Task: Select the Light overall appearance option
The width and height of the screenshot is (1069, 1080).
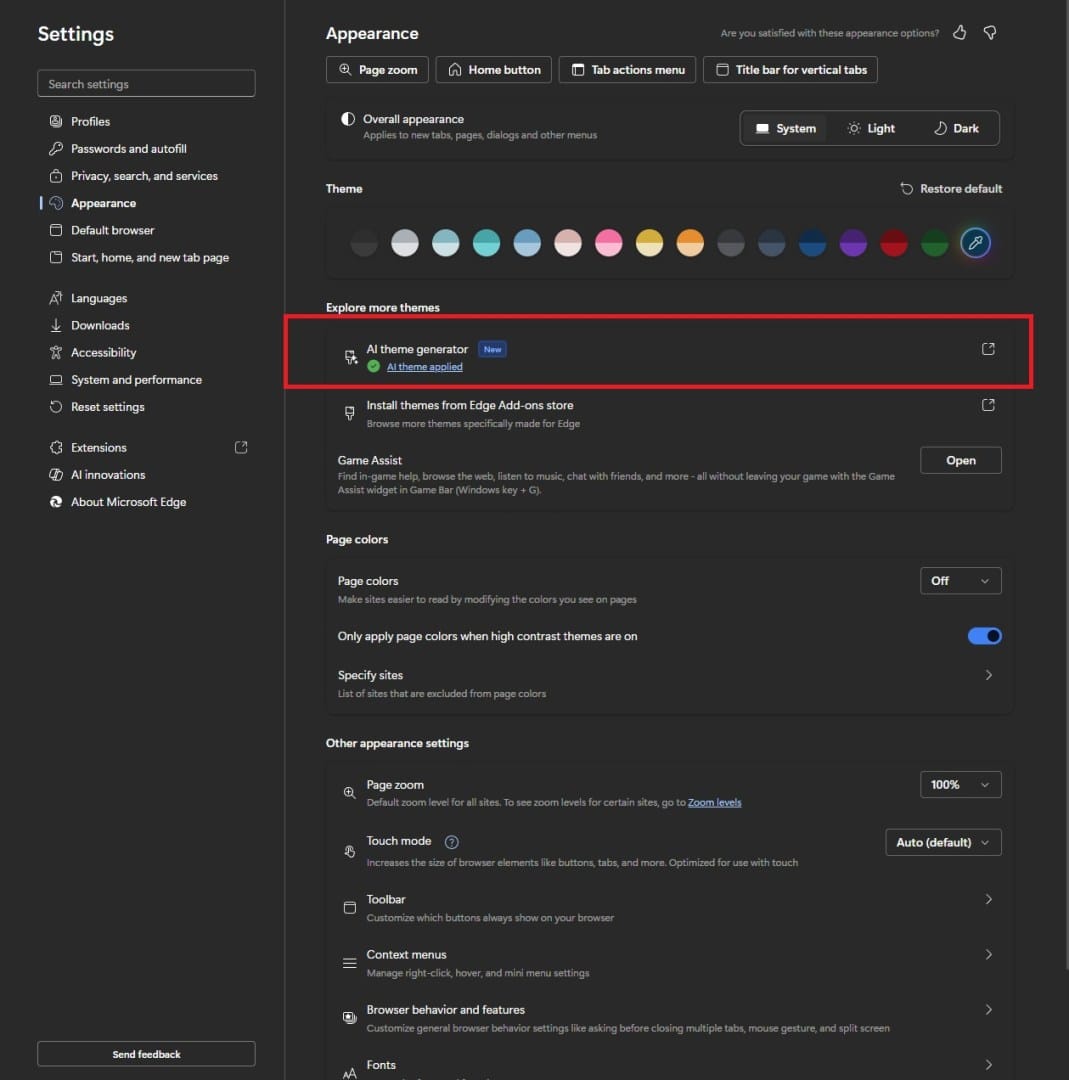Action: click(x=871, y=128)
